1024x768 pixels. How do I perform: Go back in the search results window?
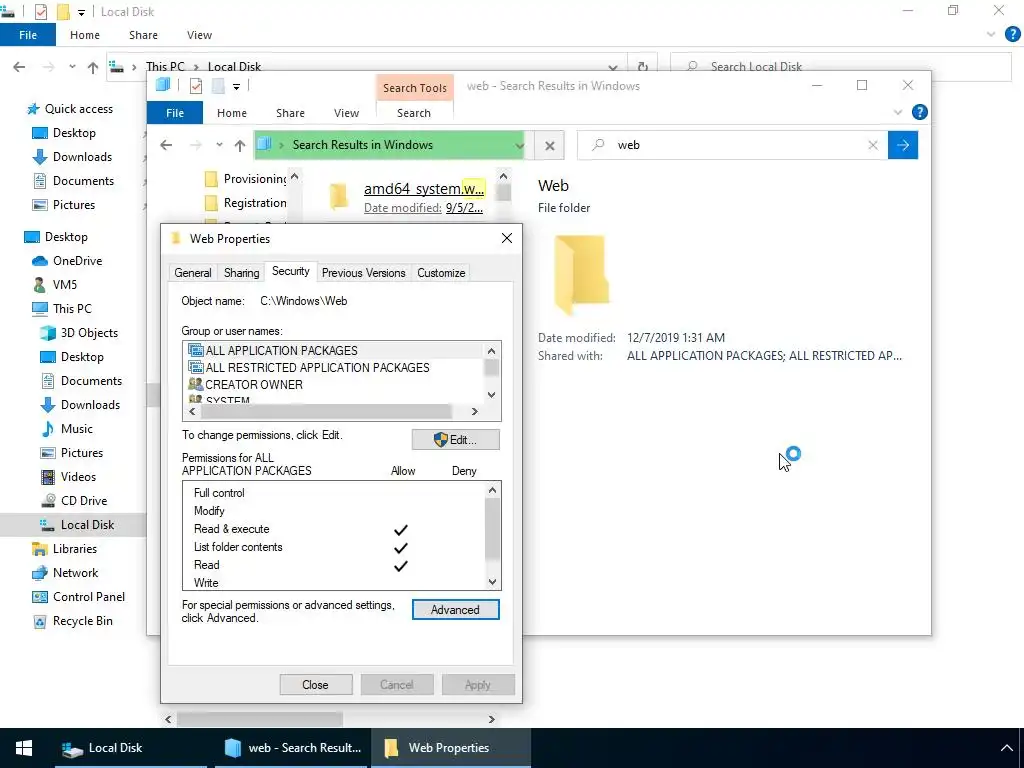pyautogui.click(x=167, y=145)
